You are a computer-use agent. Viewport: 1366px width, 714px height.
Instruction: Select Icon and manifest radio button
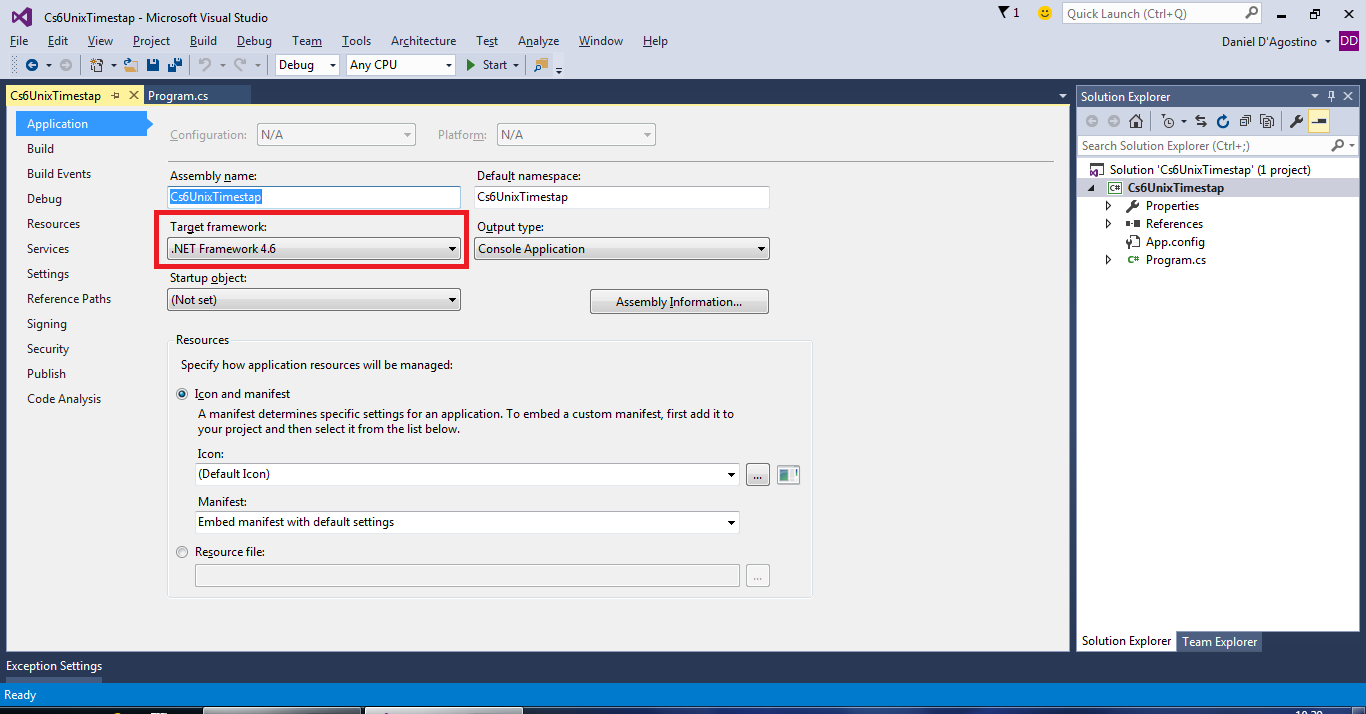click(182, 394)
